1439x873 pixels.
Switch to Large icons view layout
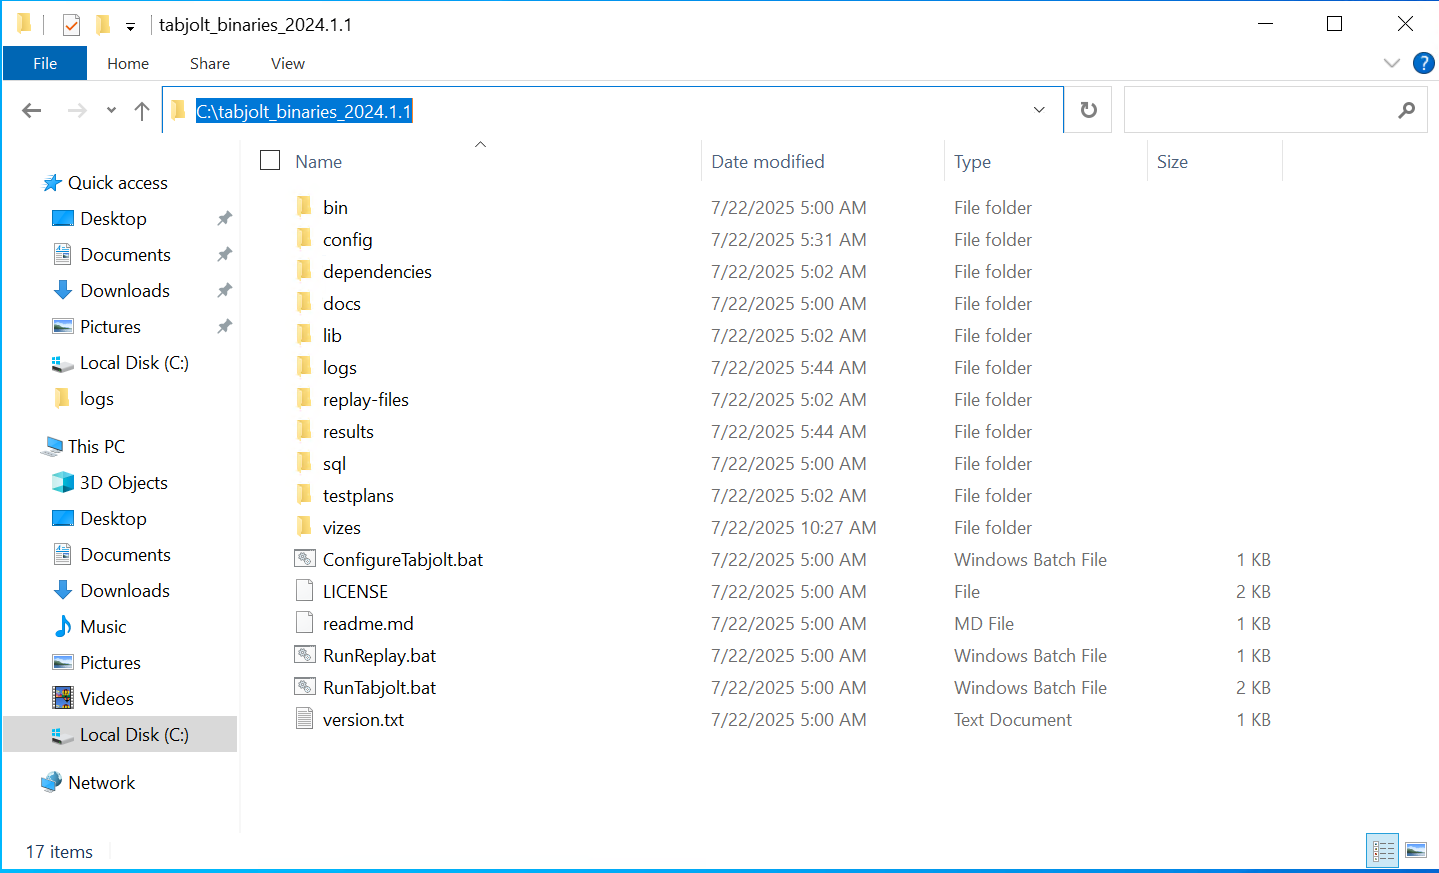coord(1416,851)
